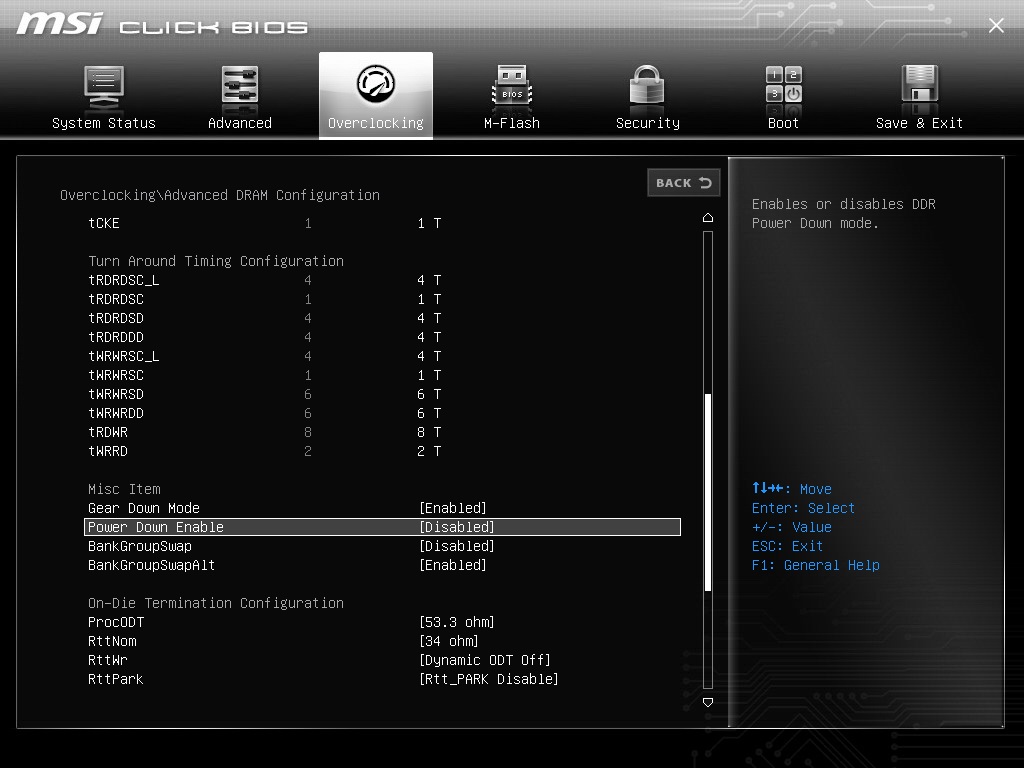Select the tWRWRSD 6 T value
The width and height of the screenshot is (1024, 768).
429,394
